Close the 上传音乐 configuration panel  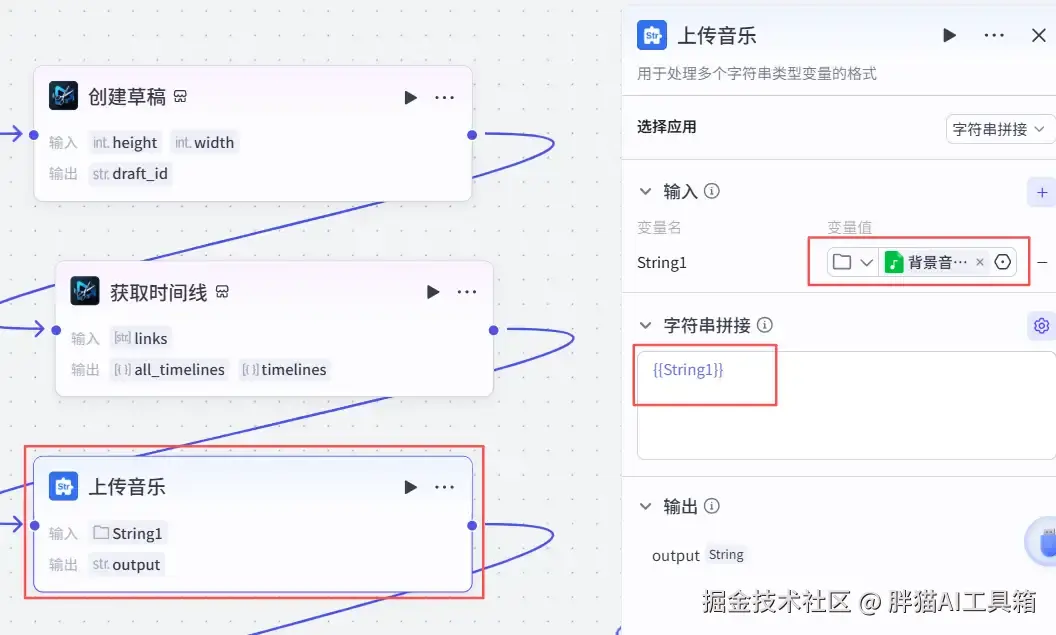coord(1038,35)
